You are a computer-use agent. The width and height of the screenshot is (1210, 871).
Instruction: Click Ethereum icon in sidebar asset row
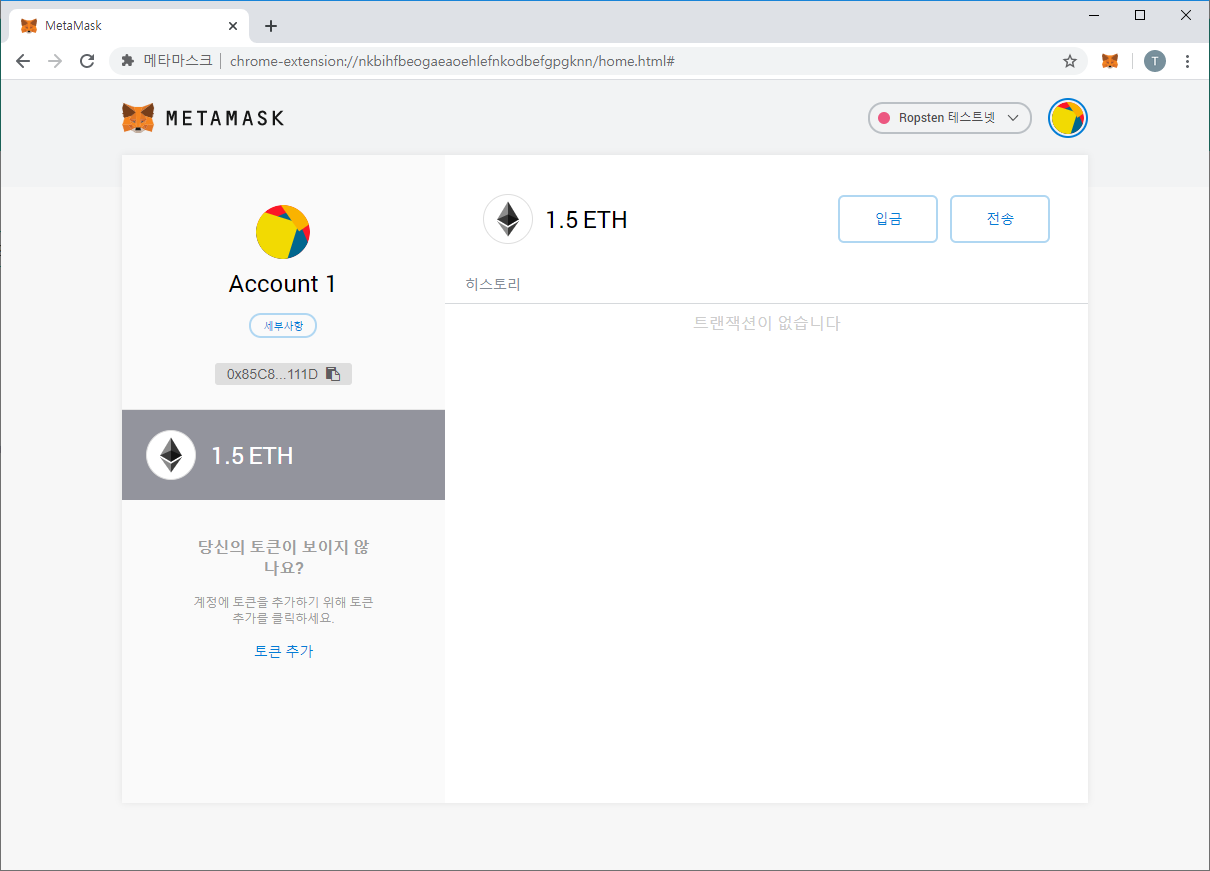(x=171, y=455)
